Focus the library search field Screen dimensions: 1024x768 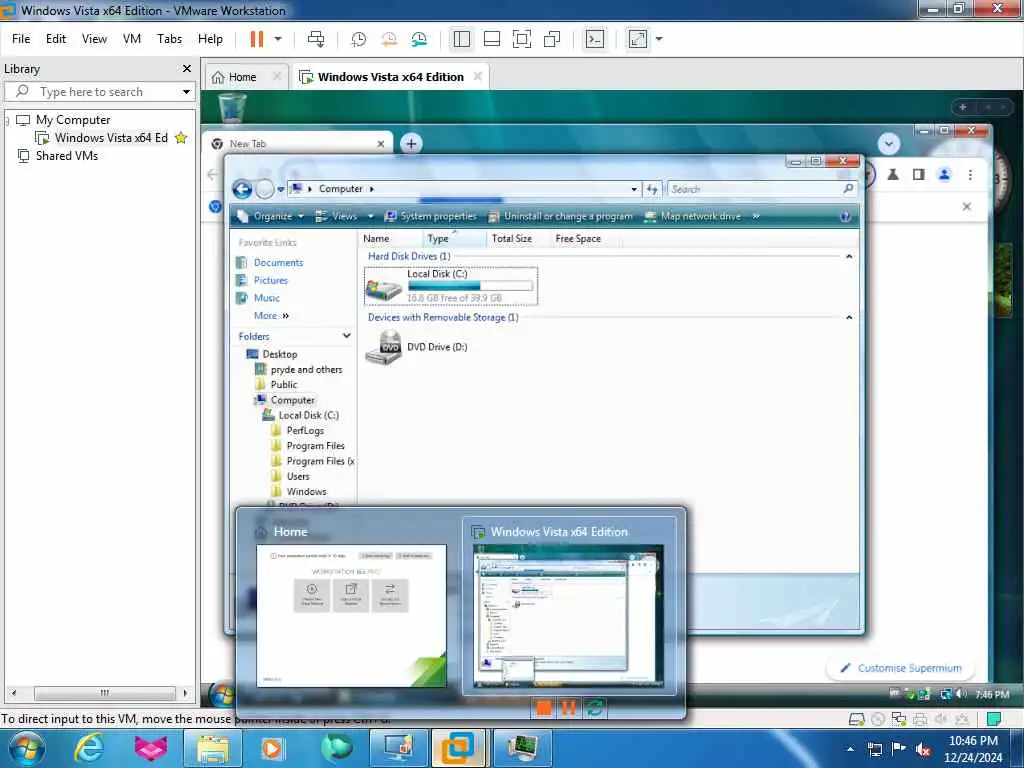98,92
